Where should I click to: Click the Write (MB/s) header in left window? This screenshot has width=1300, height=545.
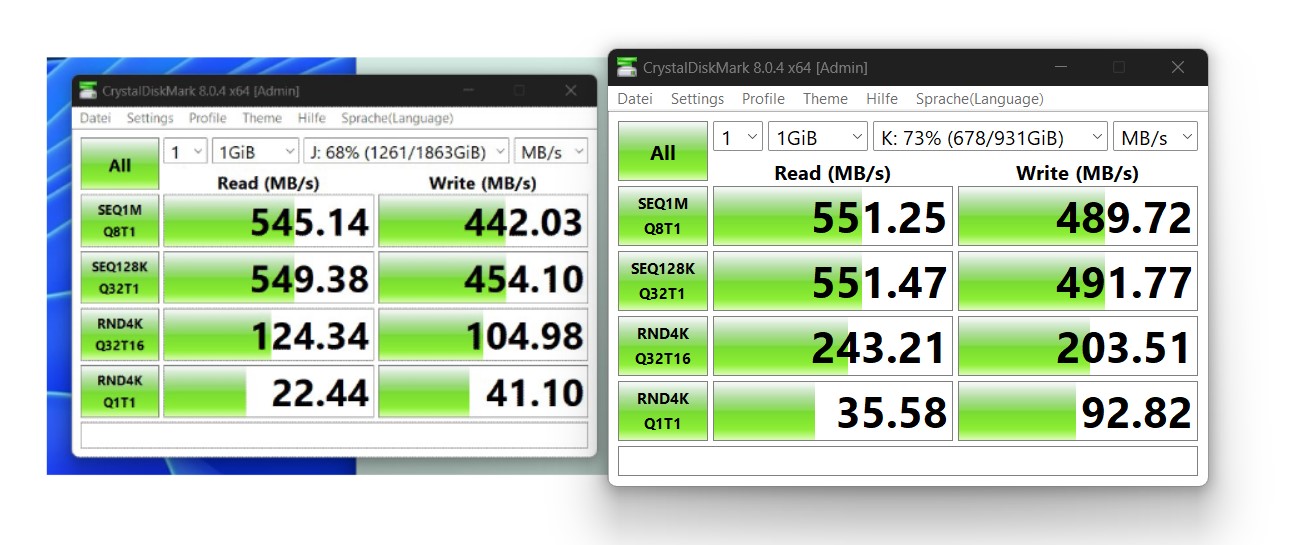483,183
